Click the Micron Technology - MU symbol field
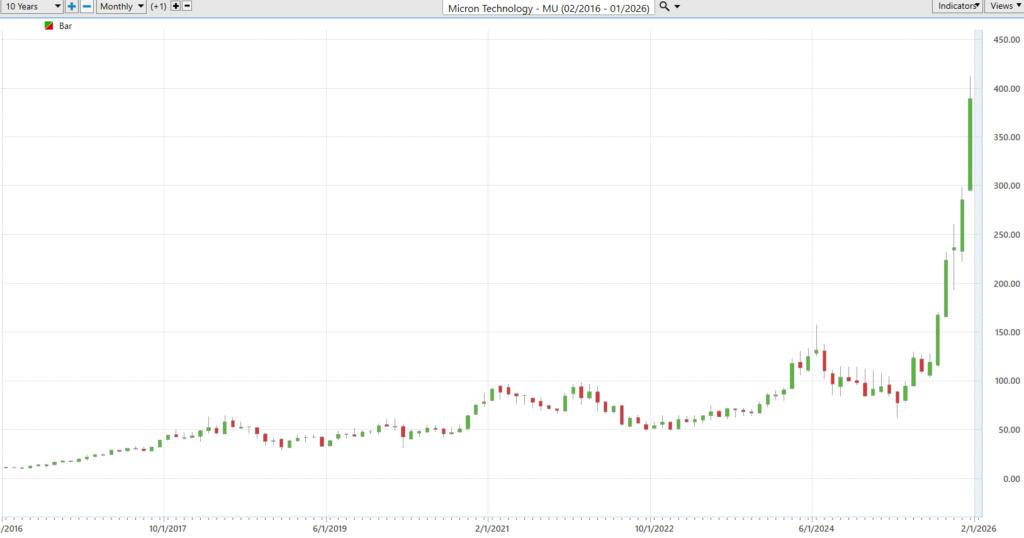Viewport: 1024px width, 538px height. (x=548, y=7)
